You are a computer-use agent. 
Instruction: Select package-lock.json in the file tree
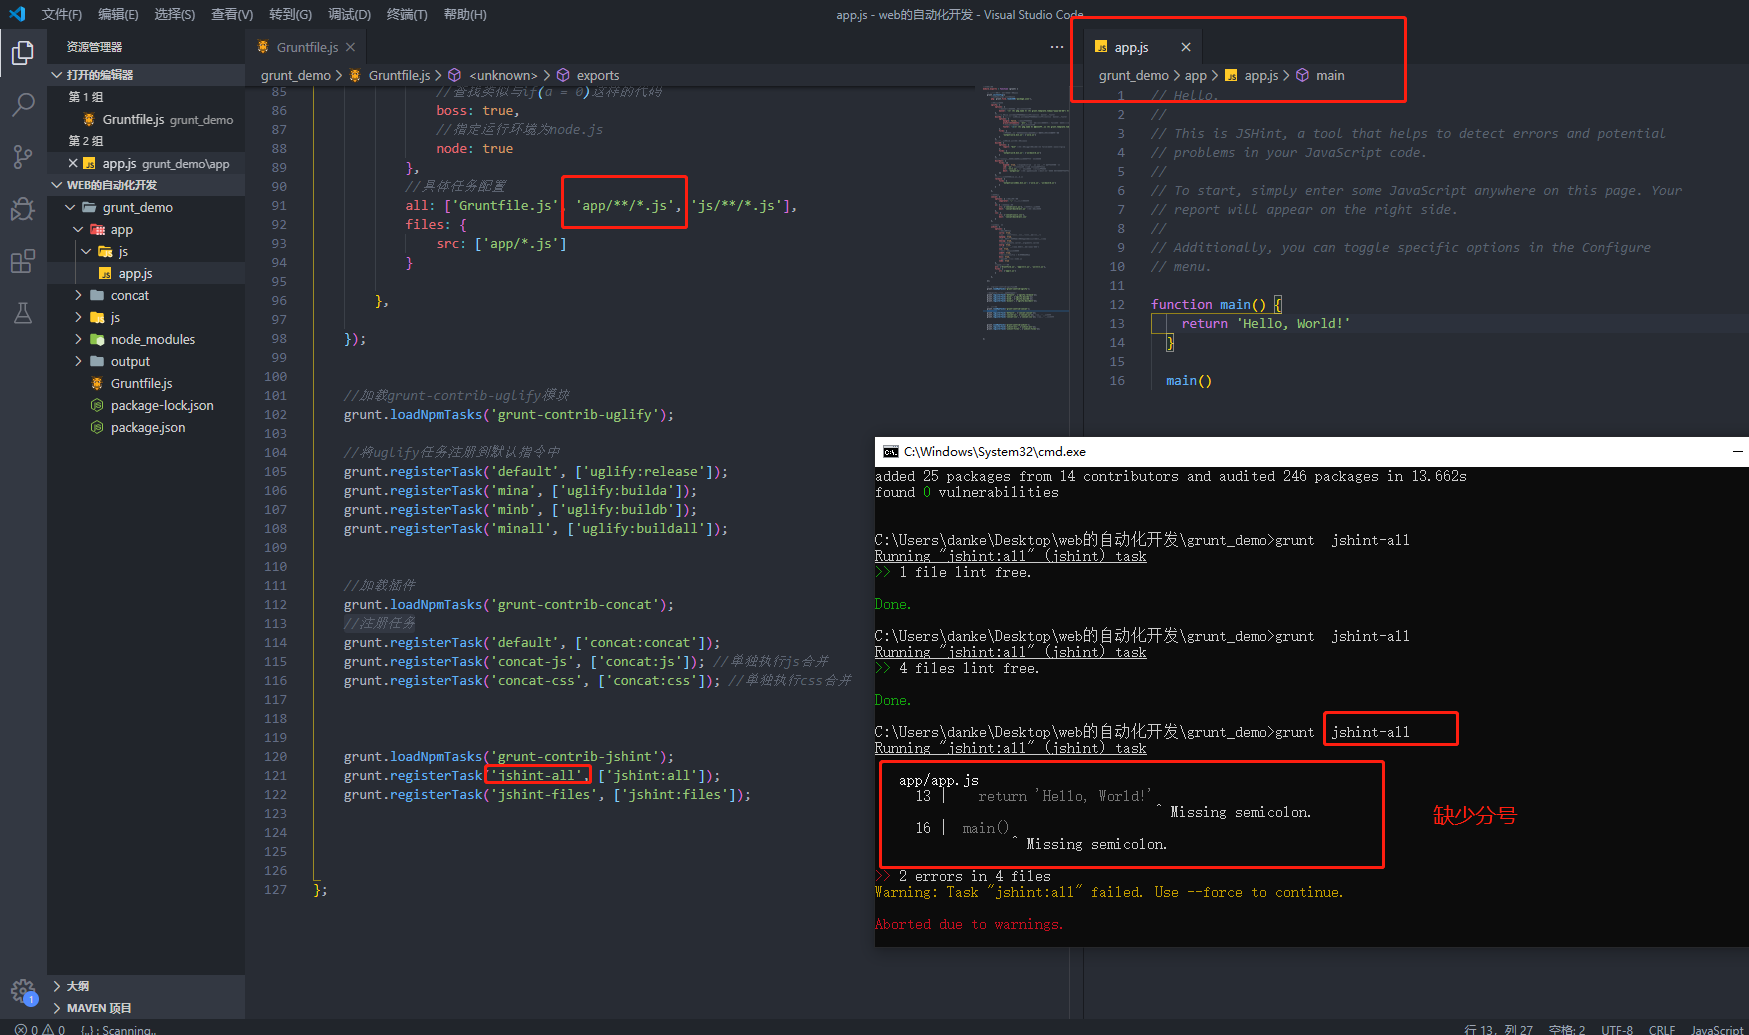(162, 405)
